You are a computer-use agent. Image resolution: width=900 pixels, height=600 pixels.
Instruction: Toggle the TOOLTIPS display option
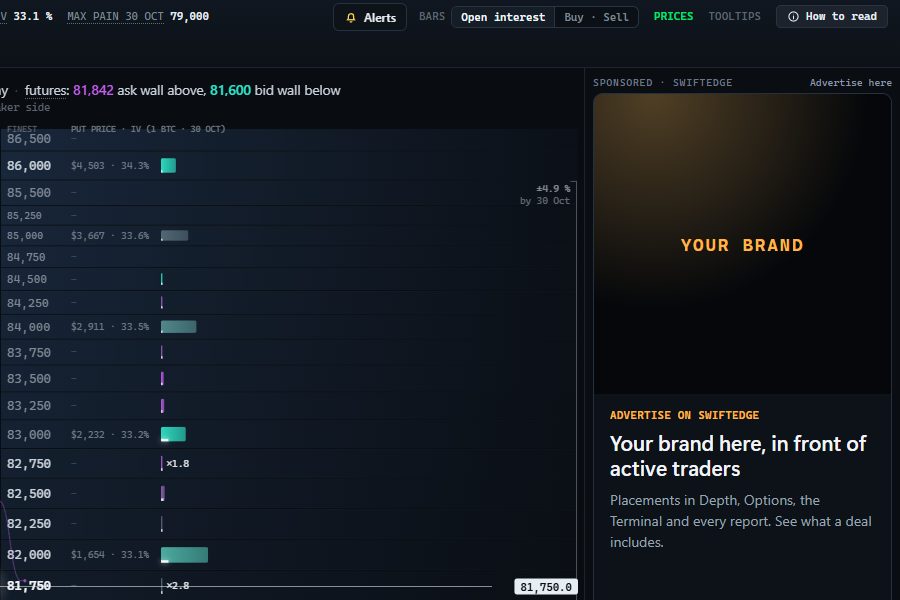pyautogui.click(x=734, y=16)
